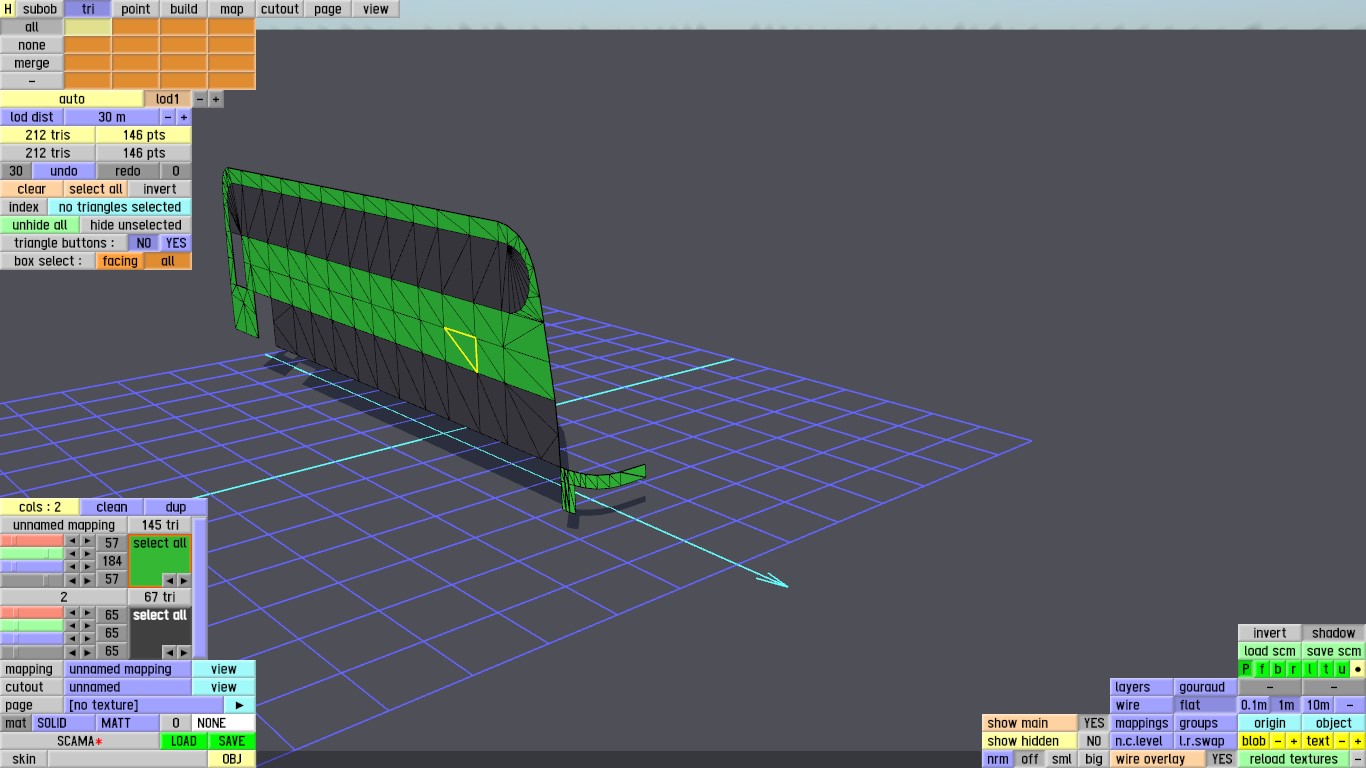Click the red asterisk beside SCAMA
This screenshot has width=1366, height=768.
click(99, 742)
